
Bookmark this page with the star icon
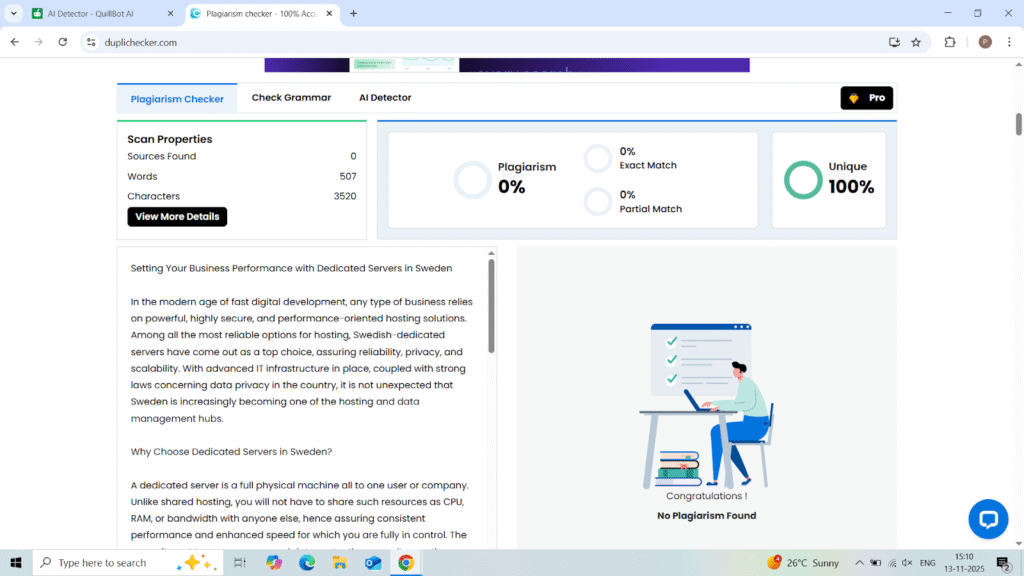[916, 42]
